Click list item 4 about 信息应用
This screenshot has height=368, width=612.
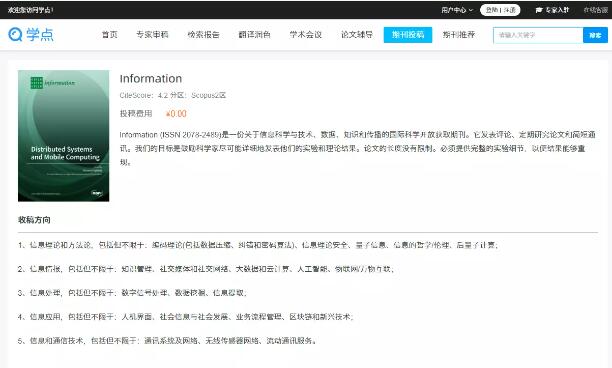tap(185, 316)
